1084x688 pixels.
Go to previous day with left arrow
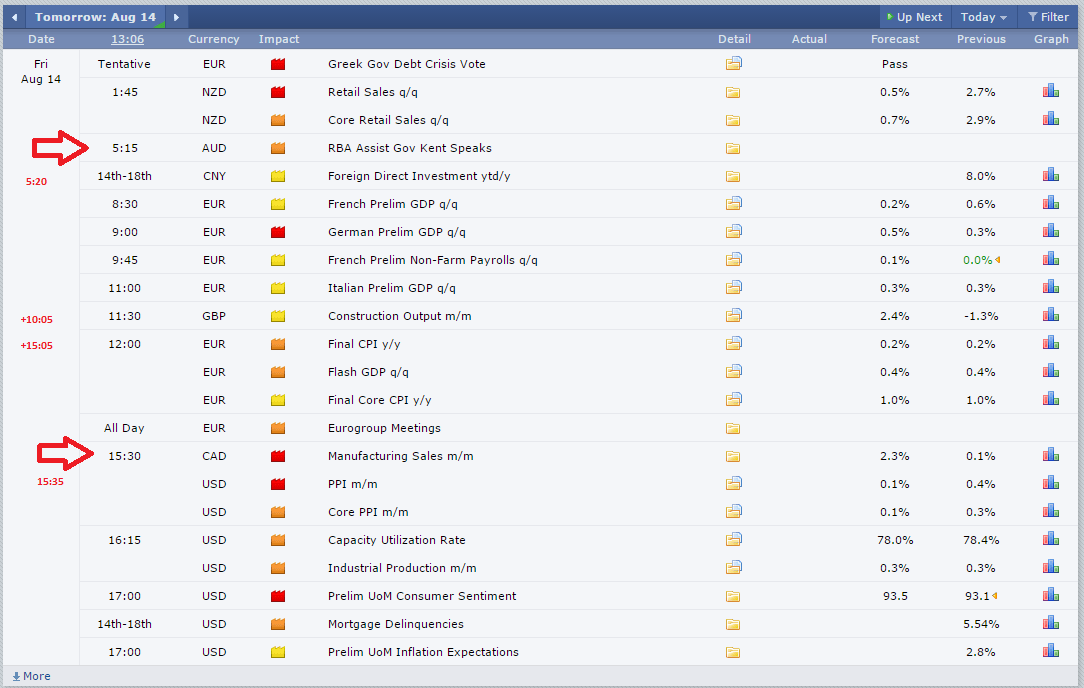click(15, 17)
